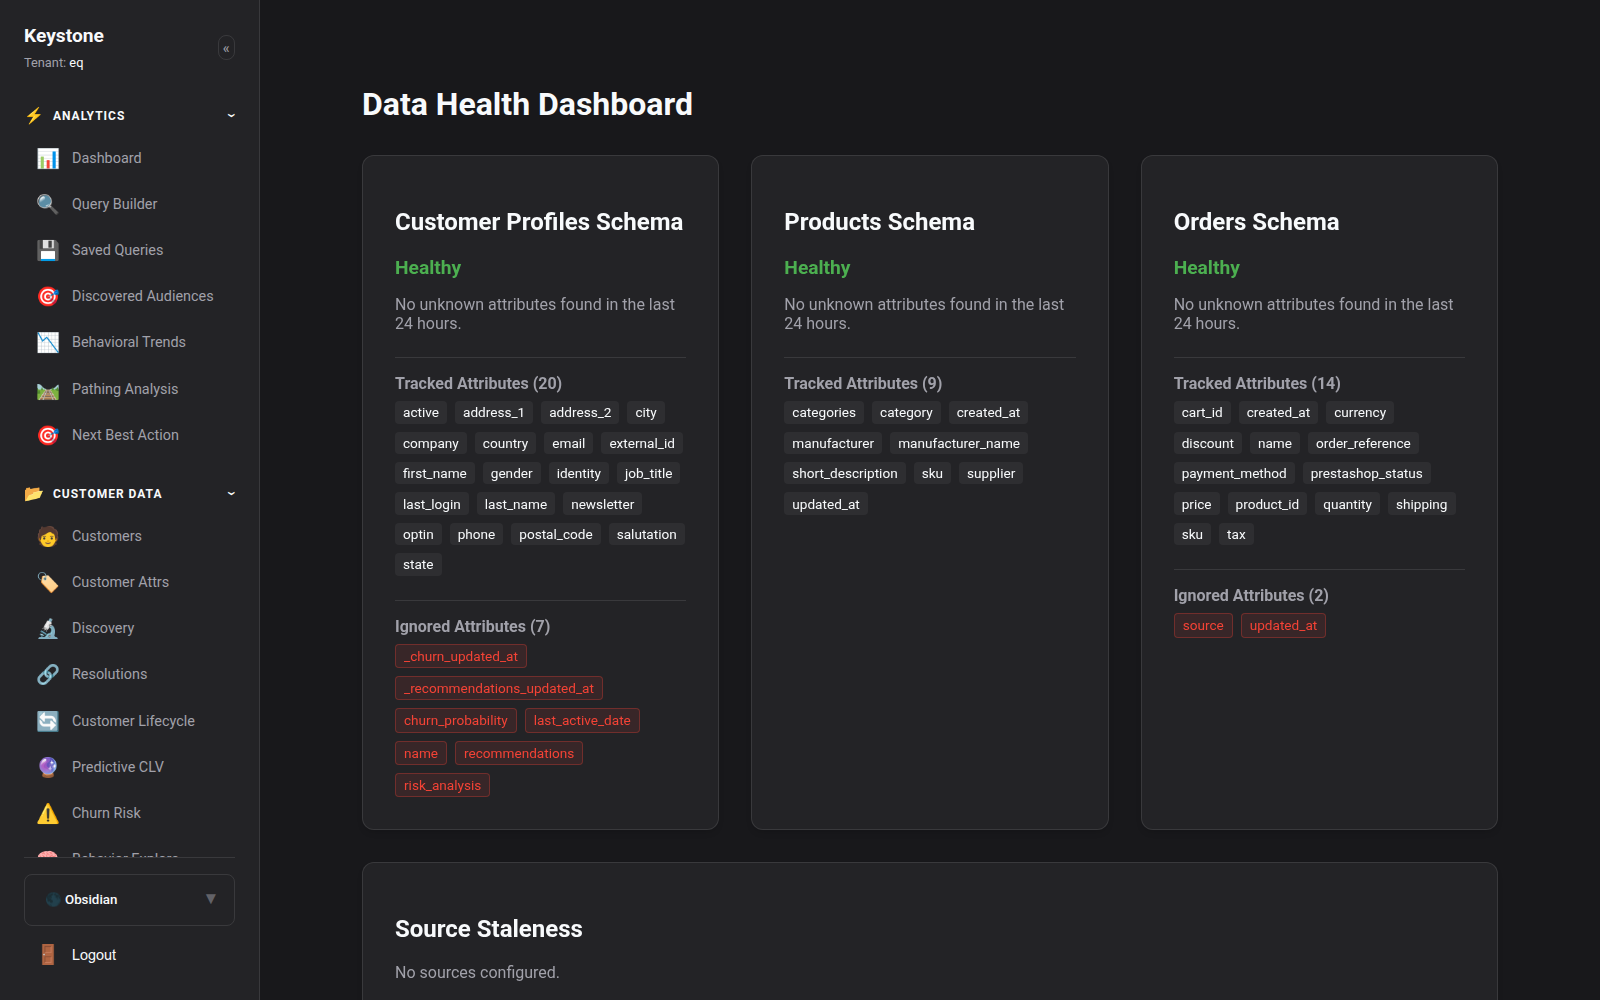Collapse the Customer Data section chevron
This screenshot has width=1600, height=1000.
pos(231,494)
